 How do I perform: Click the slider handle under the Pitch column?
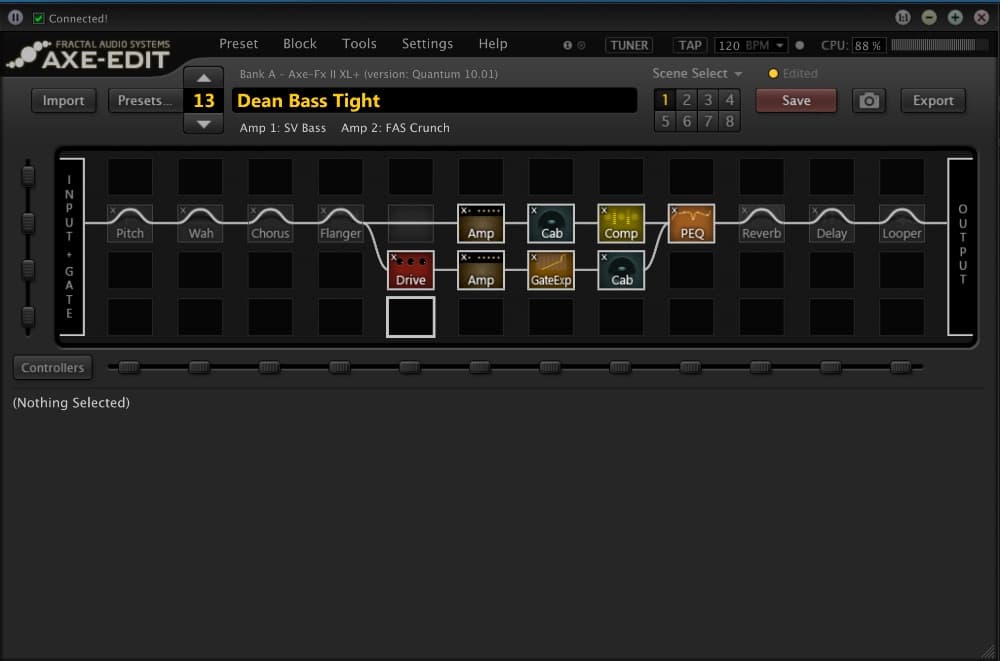pos(129,368)
